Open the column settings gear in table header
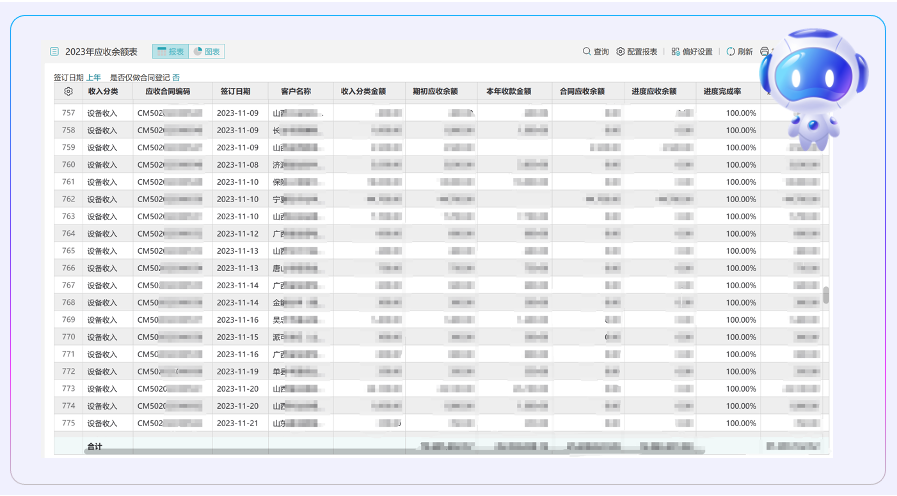This screenshot has width=897, height=496. point(68,91)
